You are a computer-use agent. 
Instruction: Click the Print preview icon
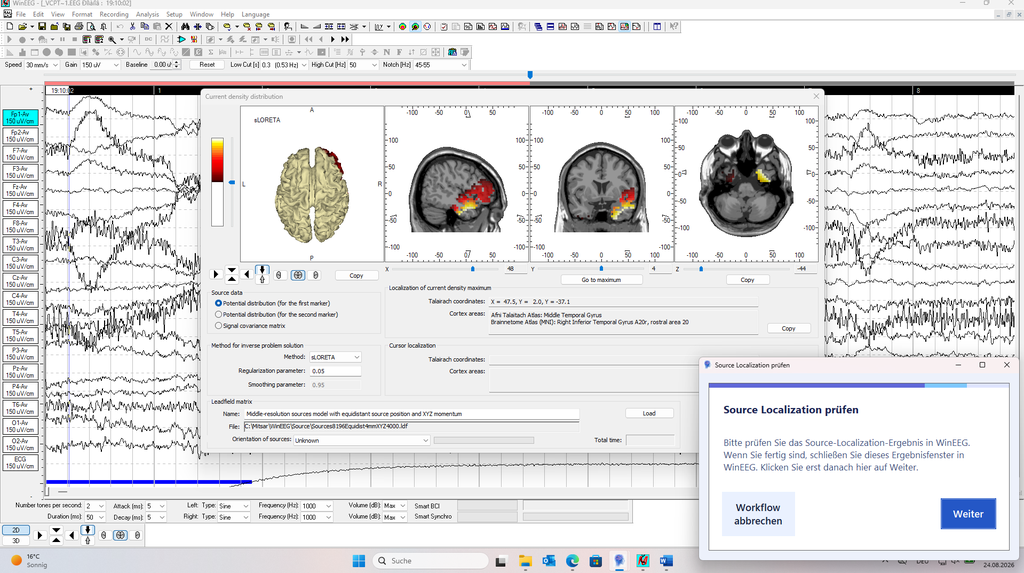(91, 27)
